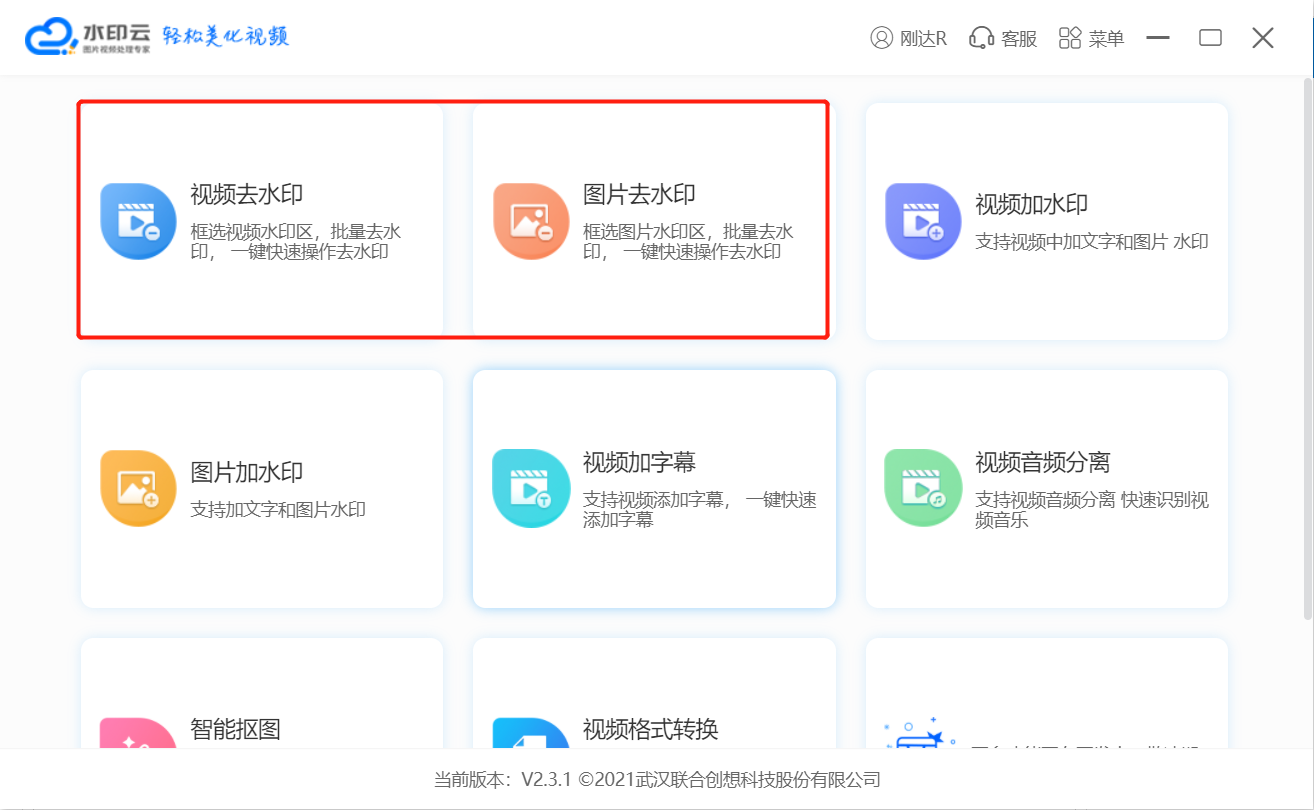Image resolution: width=1314 pixels, height=810 pixels.
Task: Open the 菜单 menu label
Action: click(1107, 39)
